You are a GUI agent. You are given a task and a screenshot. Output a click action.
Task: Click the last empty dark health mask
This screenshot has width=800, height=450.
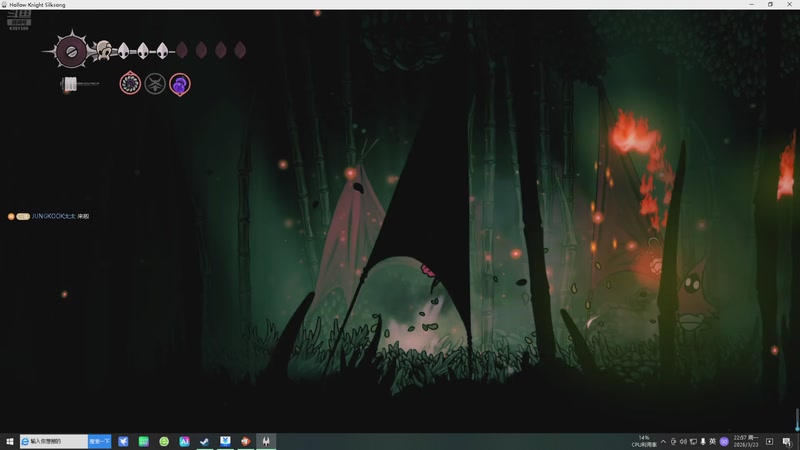[x=240, y=50]
